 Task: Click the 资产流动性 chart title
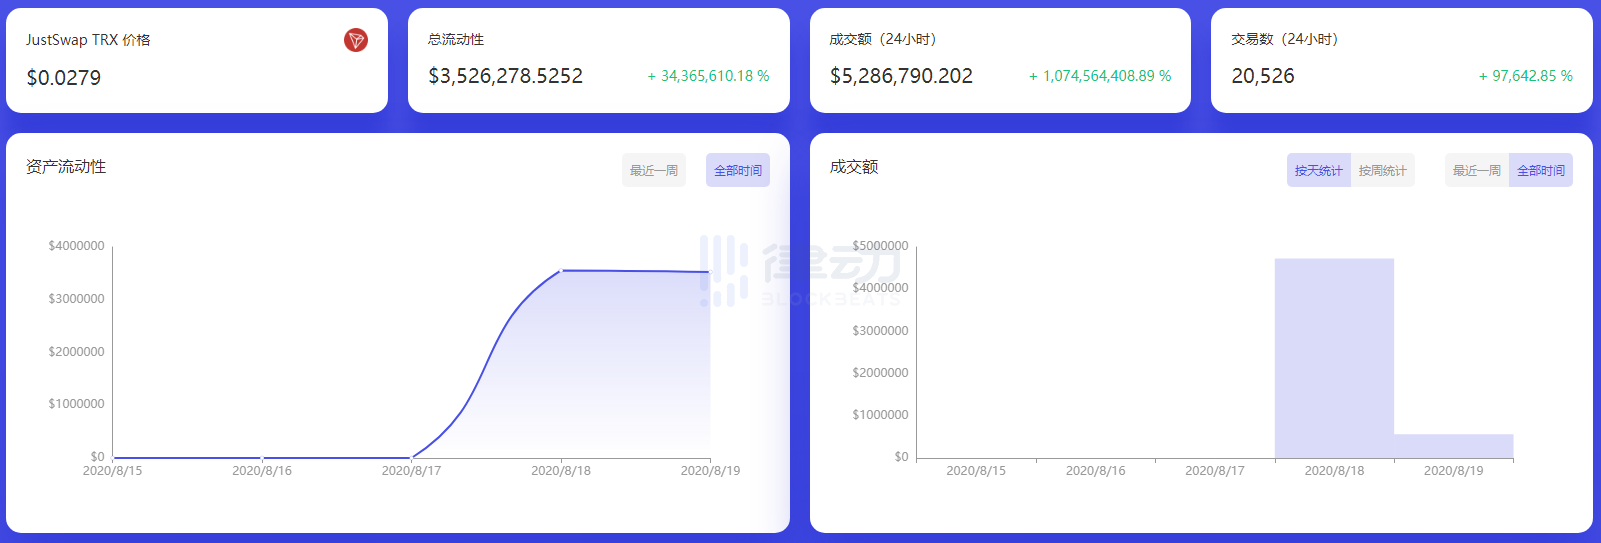pyautogui.click(x=66, y=166)
